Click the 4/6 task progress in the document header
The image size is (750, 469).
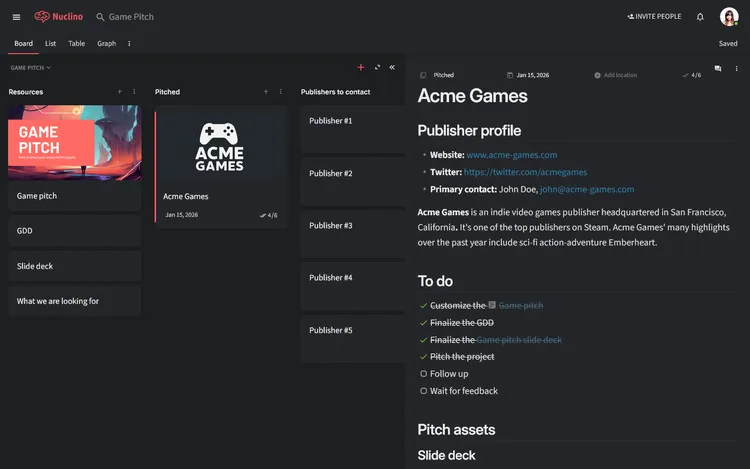click(x=692, y=75)
